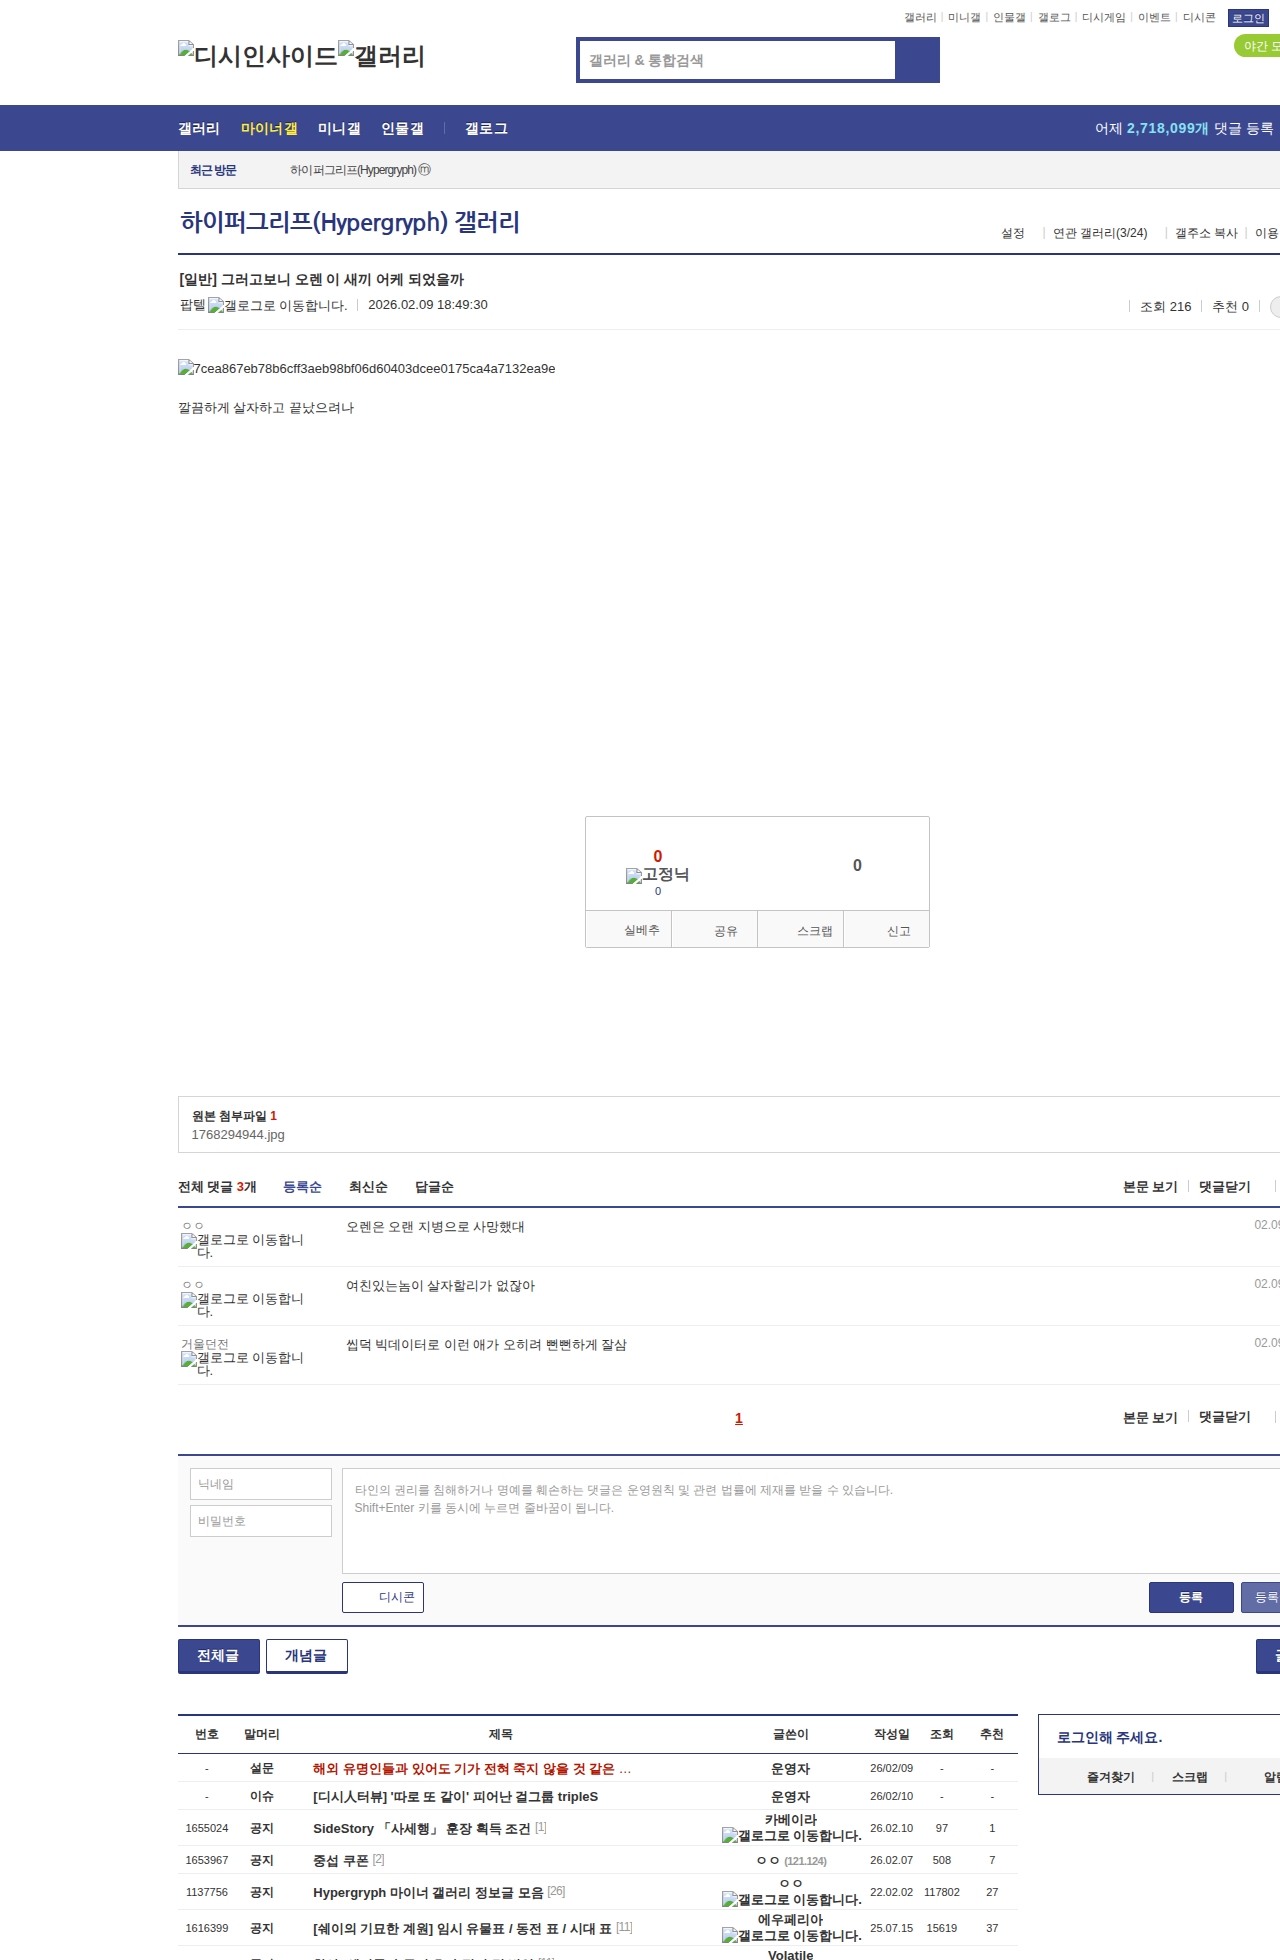The width and height of the screenshot is (1280, 1960).
Task: Toggle the 야간 모드 night mode switch
Action: click(x=1257, y=46)
